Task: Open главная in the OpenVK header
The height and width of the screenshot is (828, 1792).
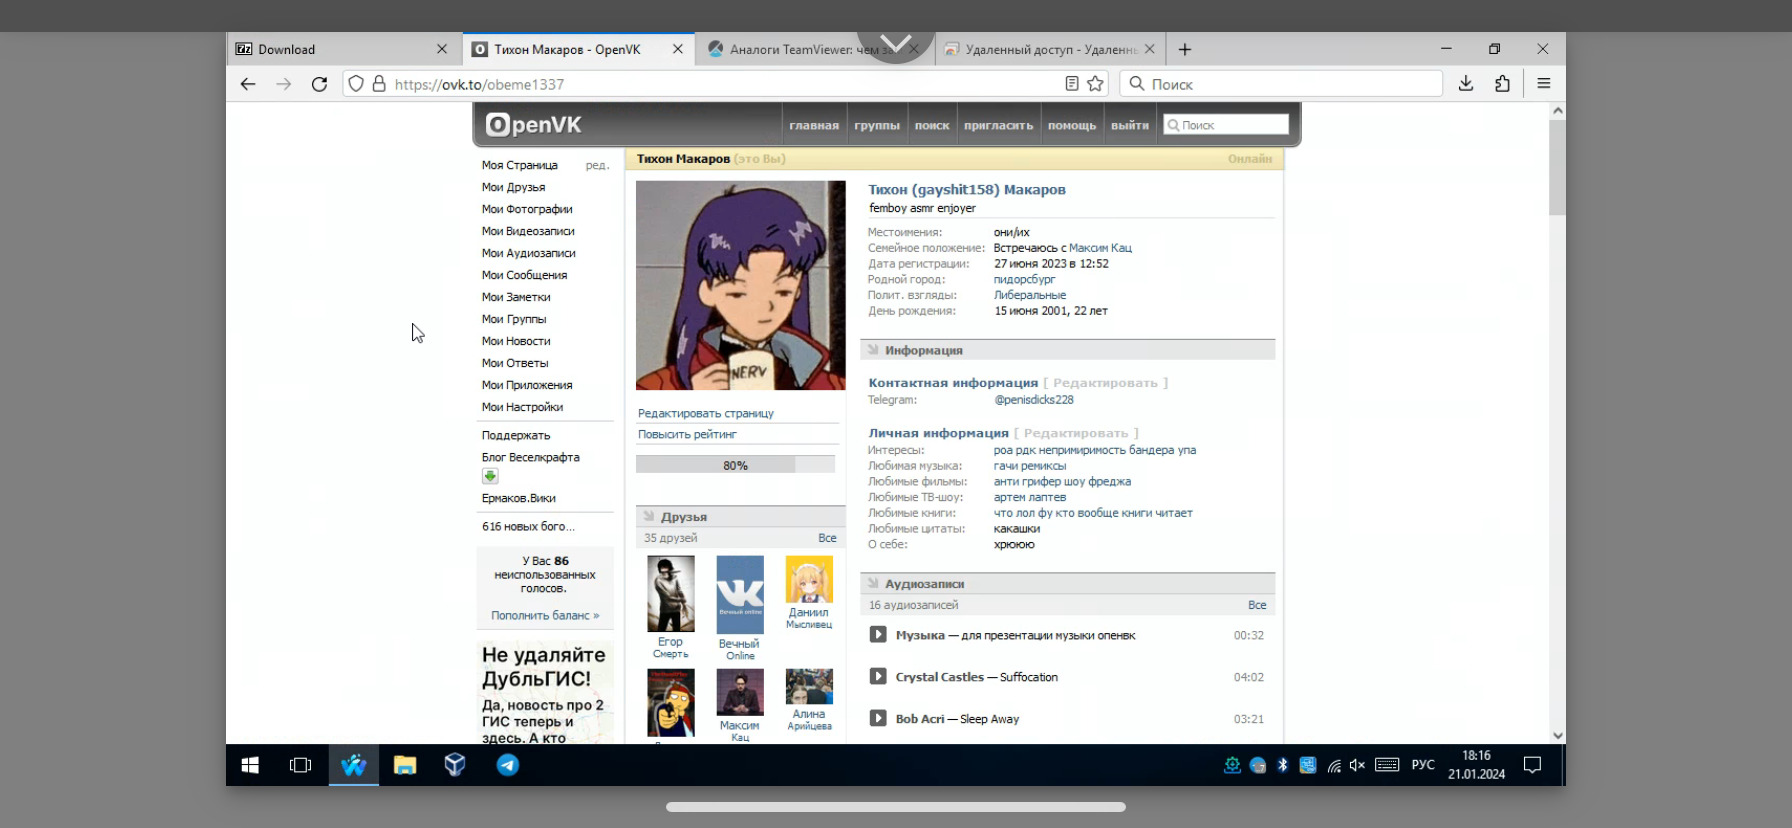Action: pyautogui.click(x=814, y=126)
